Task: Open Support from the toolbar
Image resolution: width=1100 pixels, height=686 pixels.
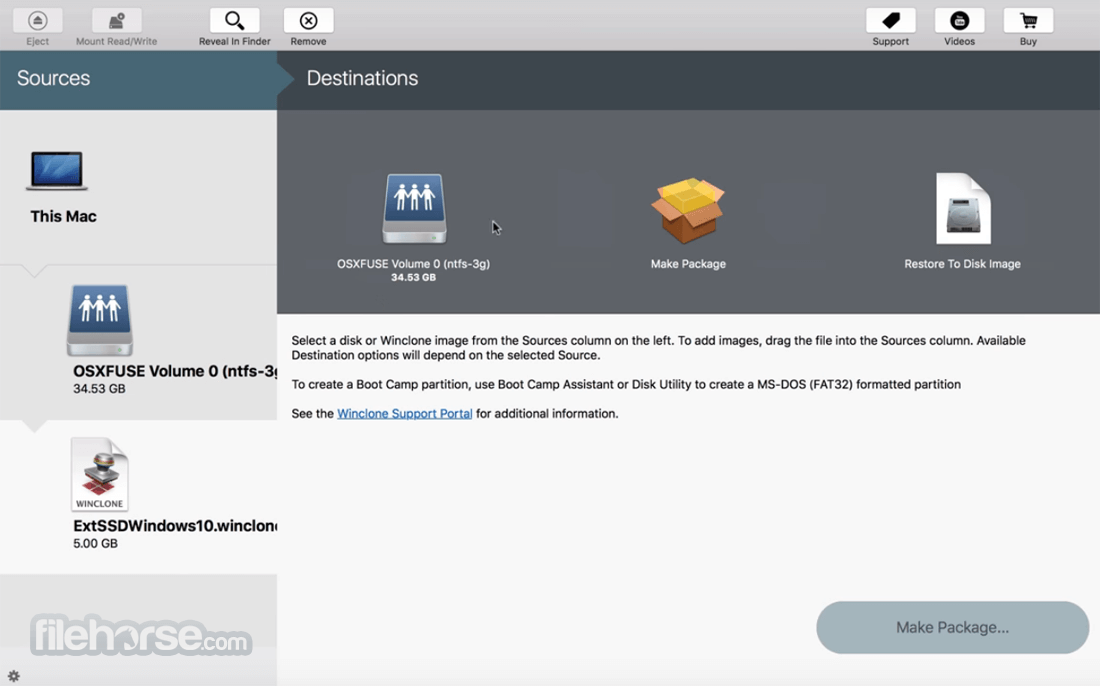Action: click(x=890, y=20)
